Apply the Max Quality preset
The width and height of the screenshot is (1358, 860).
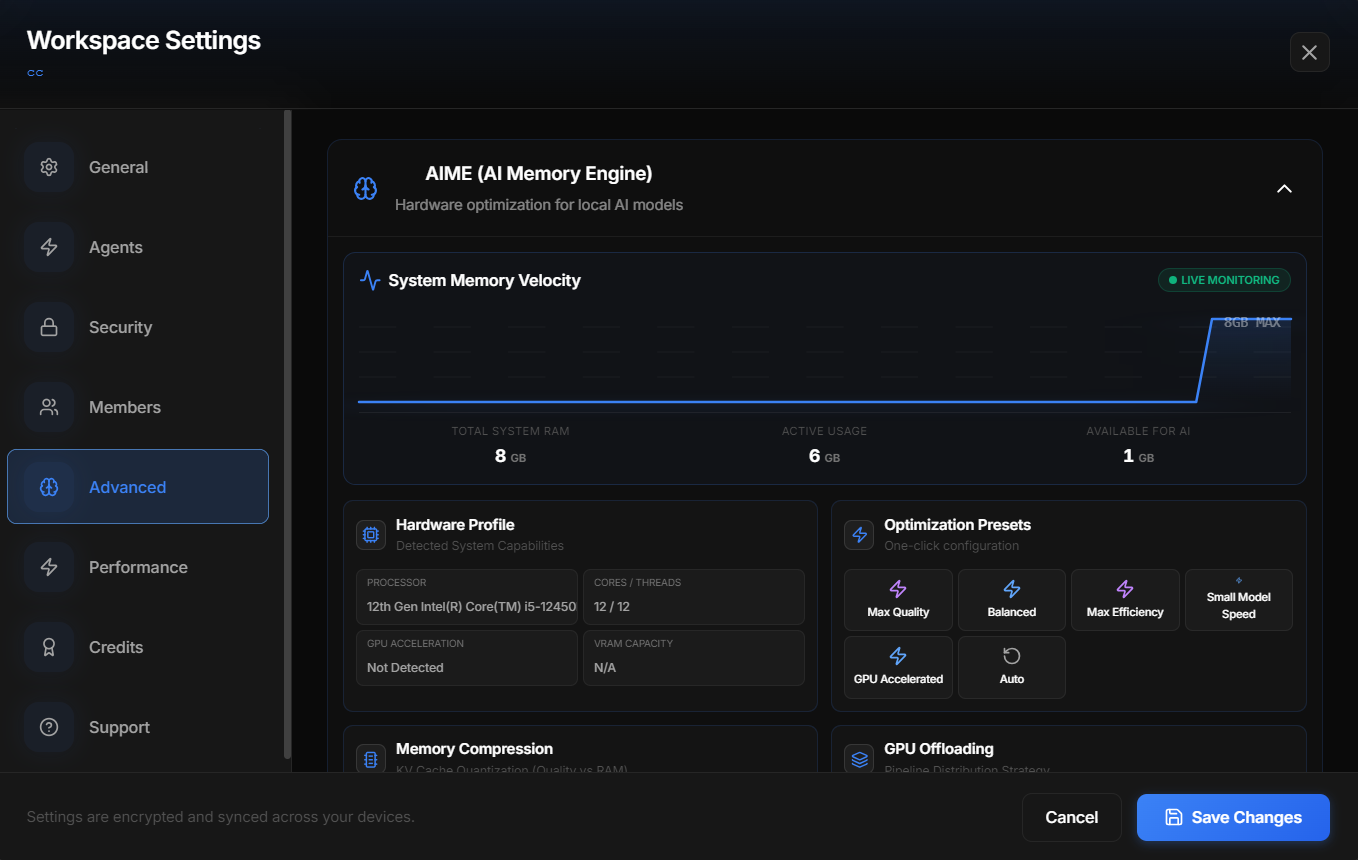coord(898,600)
